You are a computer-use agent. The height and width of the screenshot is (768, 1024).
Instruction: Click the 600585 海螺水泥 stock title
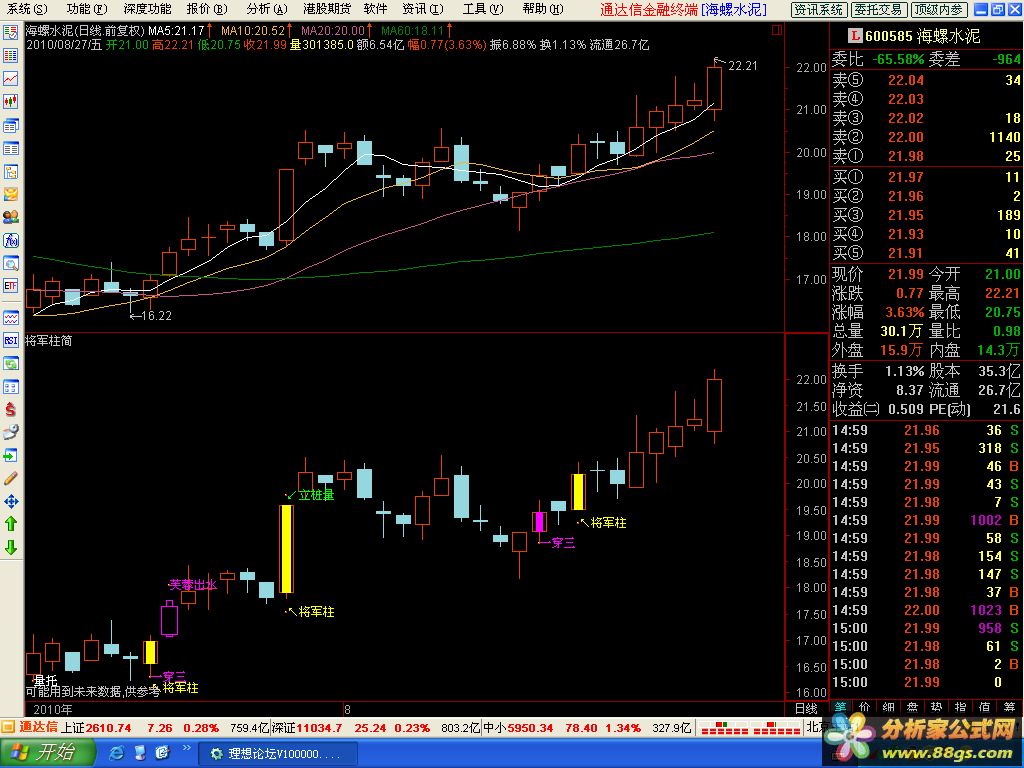click(x=923, y=36)
